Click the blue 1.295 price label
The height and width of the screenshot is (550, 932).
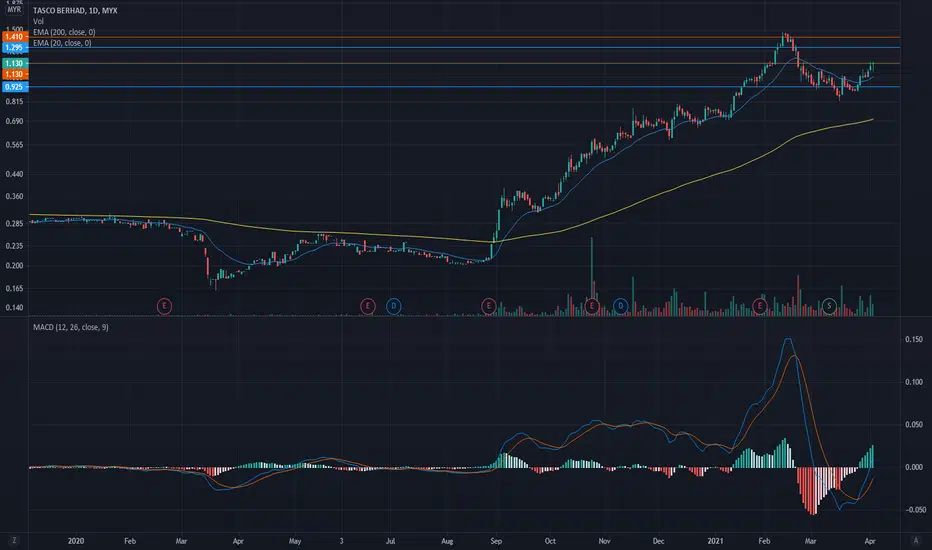14,48
